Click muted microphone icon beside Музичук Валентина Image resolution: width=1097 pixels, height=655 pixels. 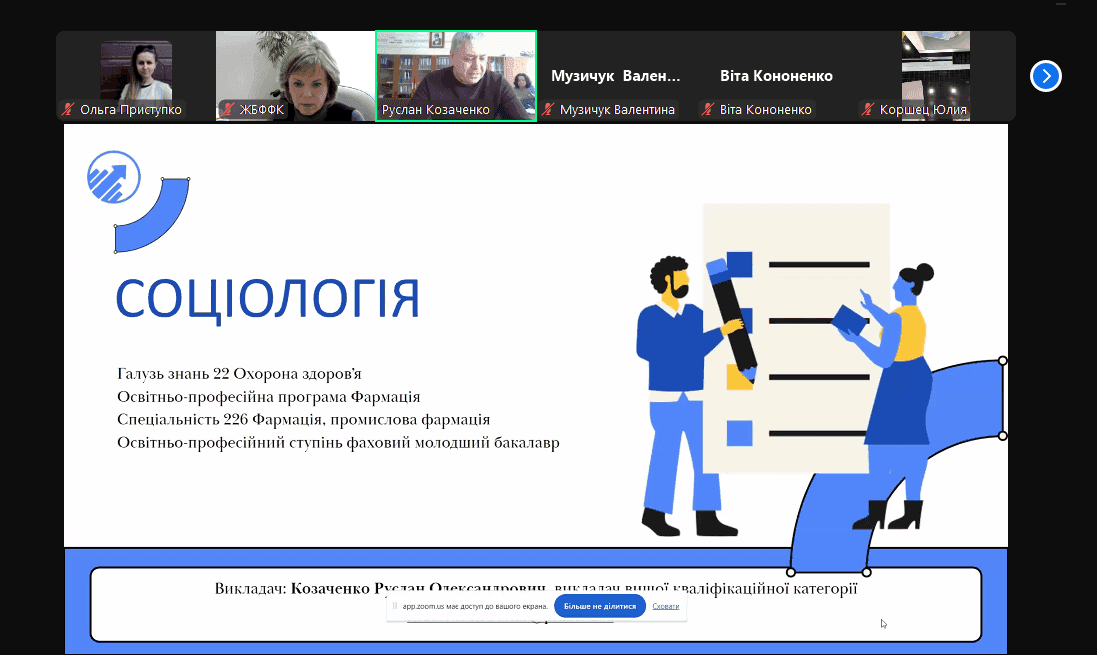[x=548, y=109]
